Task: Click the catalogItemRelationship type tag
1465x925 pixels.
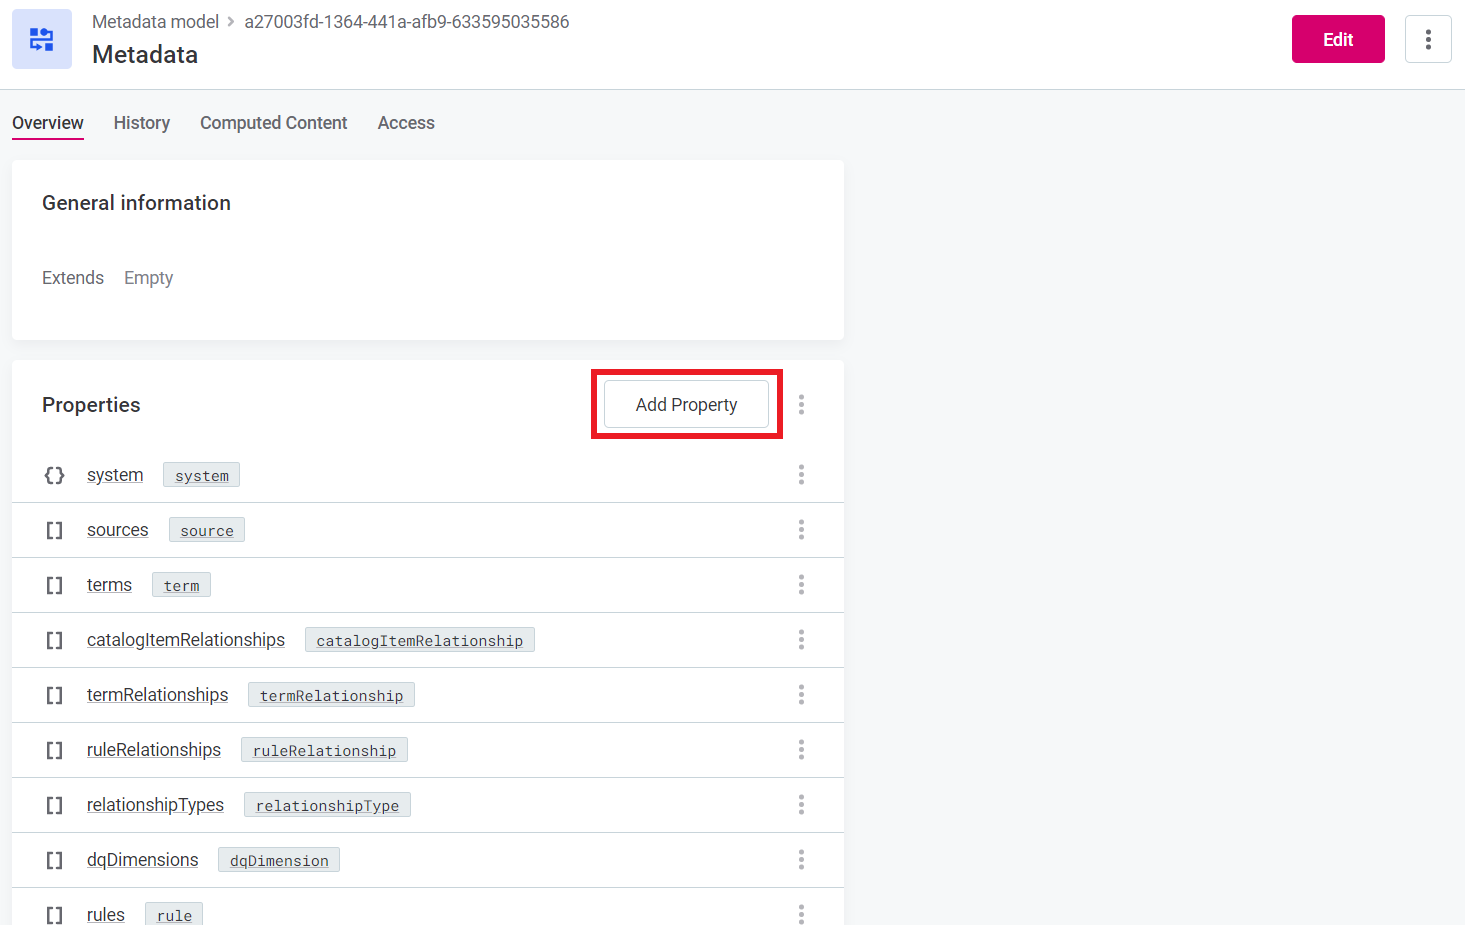Action: tap(419, 640)
